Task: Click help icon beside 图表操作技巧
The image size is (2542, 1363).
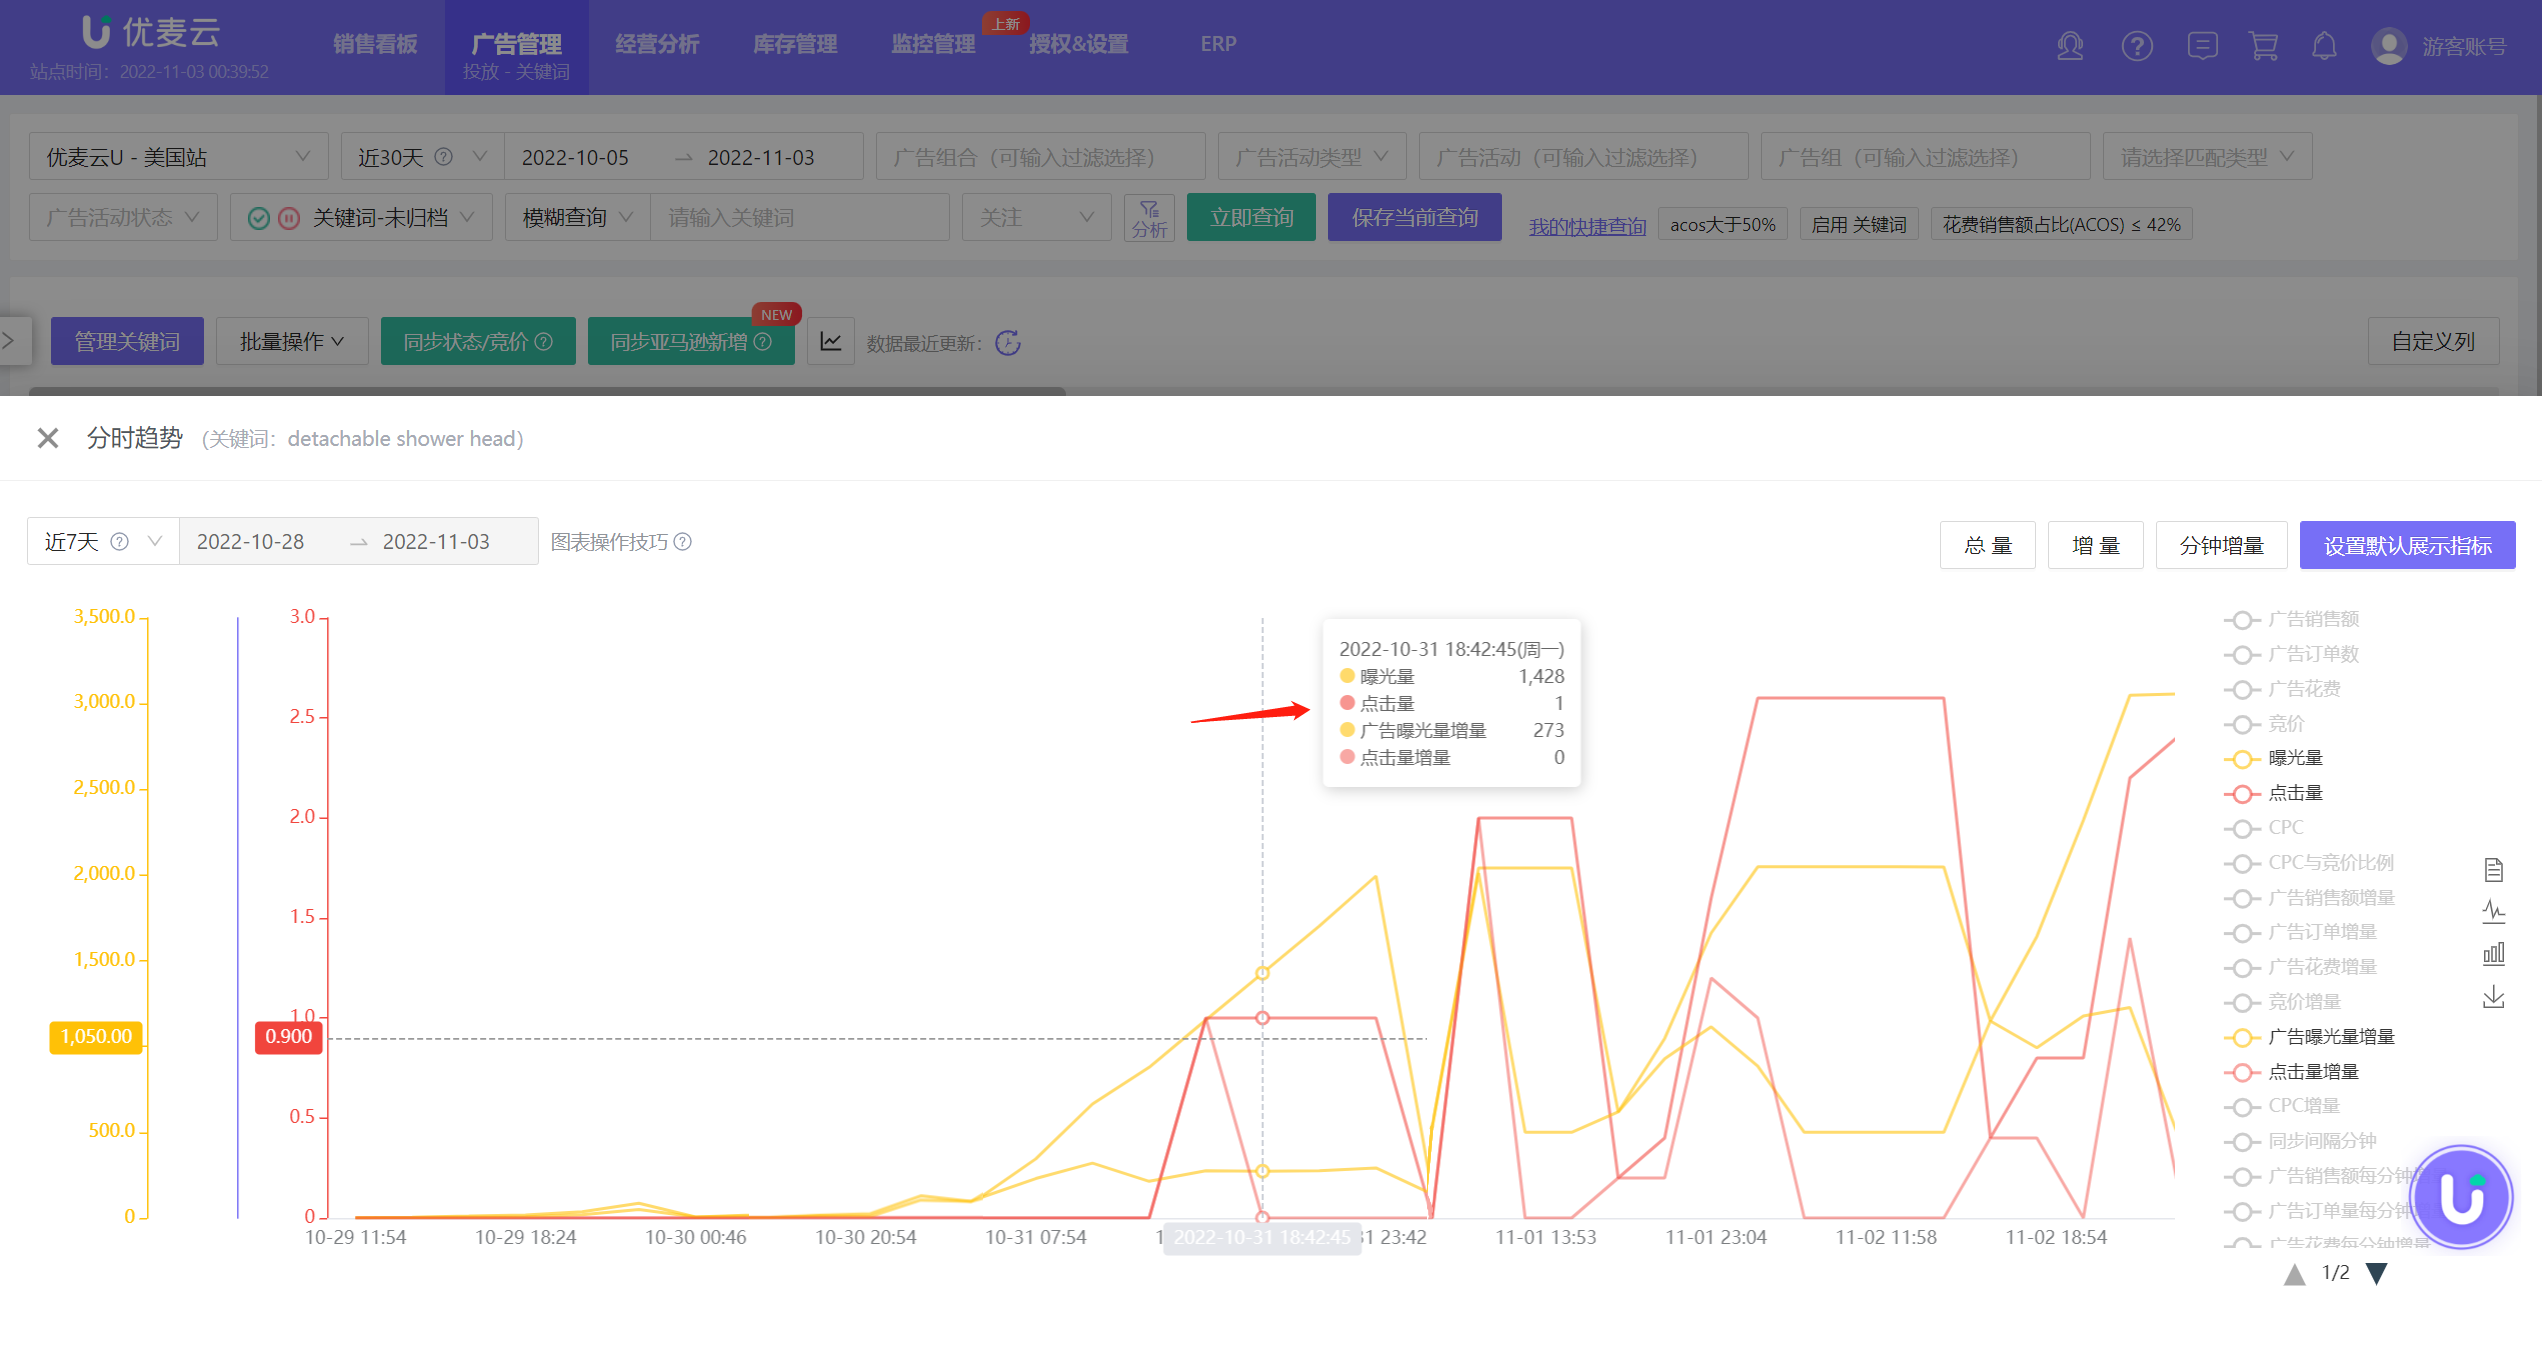Action: 683,542
